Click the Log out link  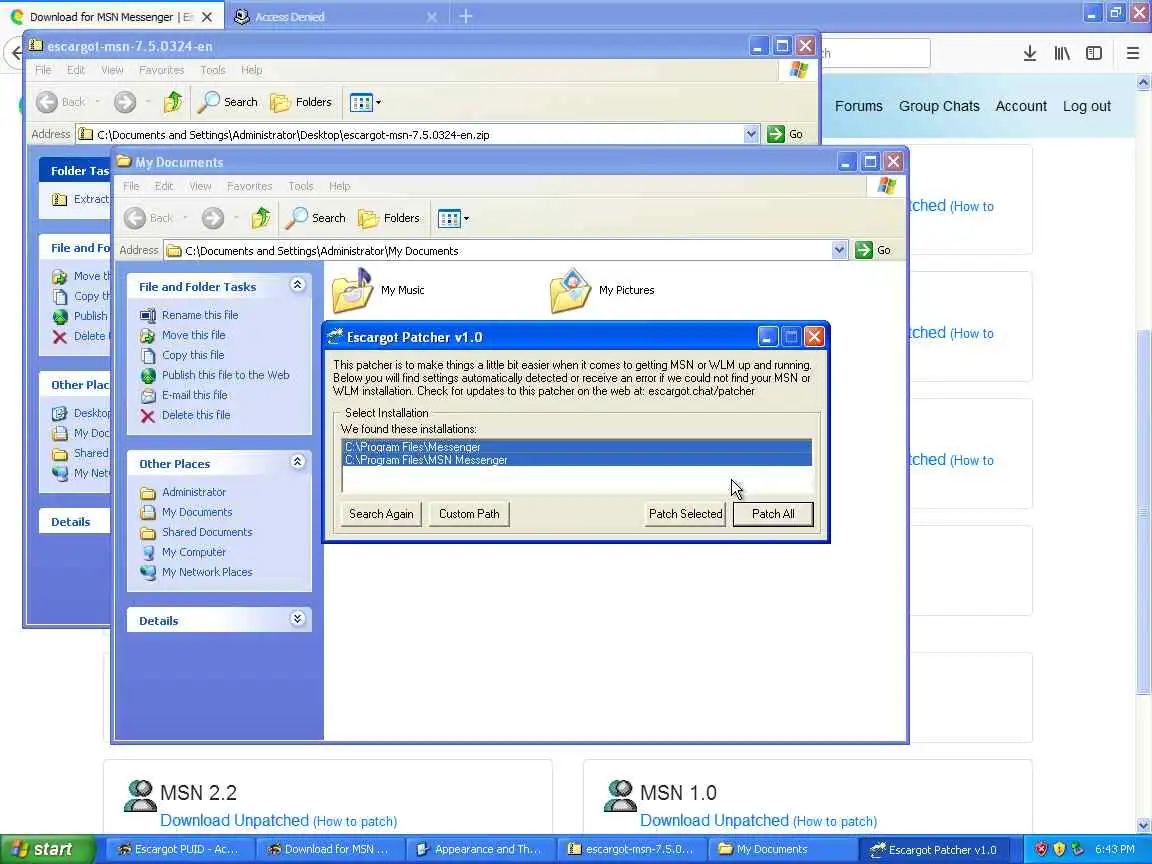1087,106
